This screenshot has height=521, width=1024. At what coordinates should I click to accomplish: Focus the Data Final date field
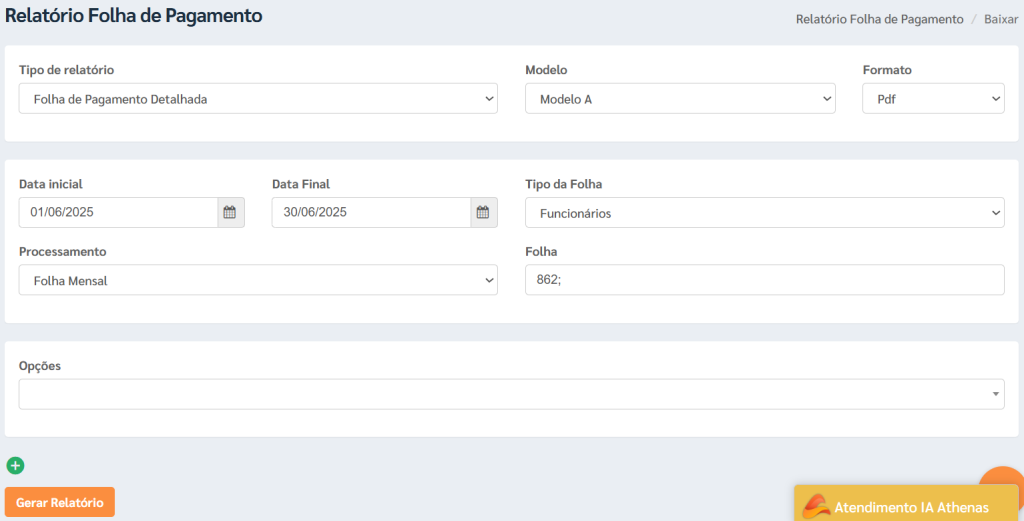tap(371, 212)
